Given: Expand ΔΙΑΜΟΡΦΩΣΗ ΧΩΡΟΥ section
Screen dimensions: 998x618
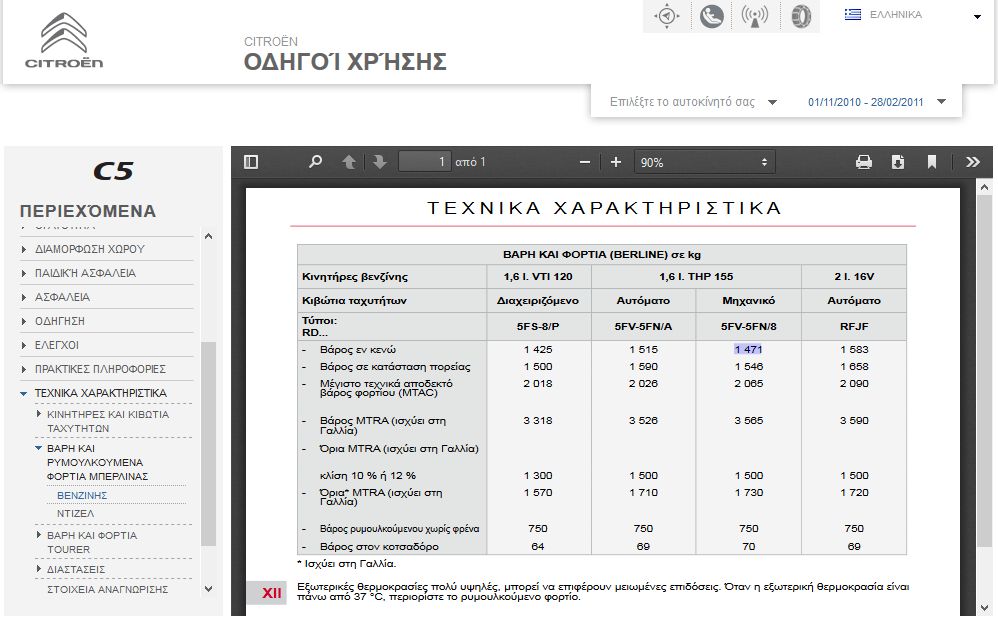Looking at the screenshot, I should [x=90, y=249].
